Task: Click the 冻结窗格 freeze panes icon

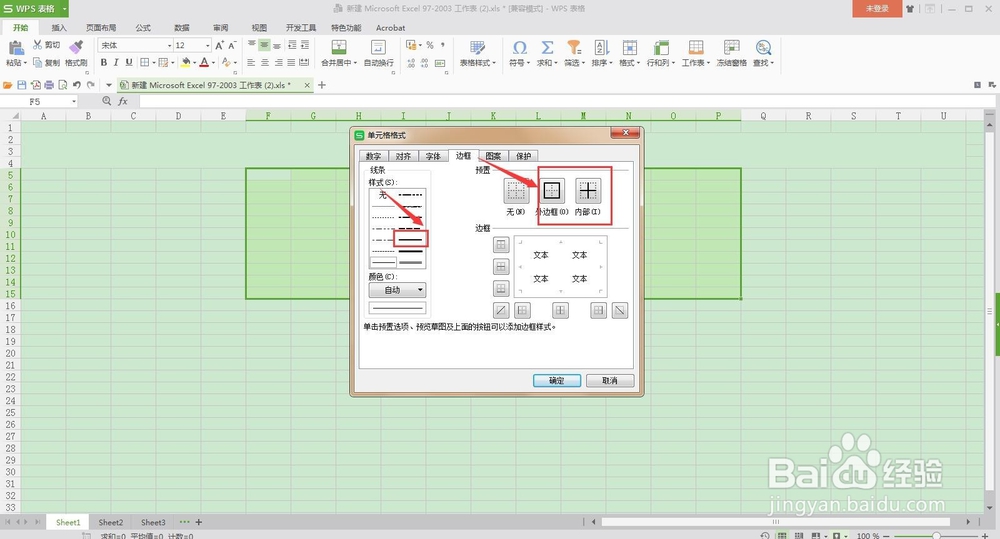Action: tap(732, 48)
